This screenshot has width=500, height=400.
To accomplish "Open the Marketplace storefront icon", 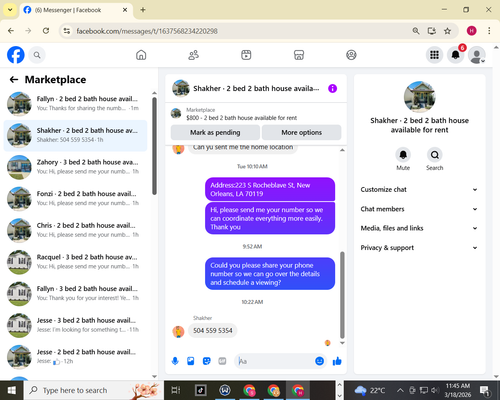I will [299, 55].
